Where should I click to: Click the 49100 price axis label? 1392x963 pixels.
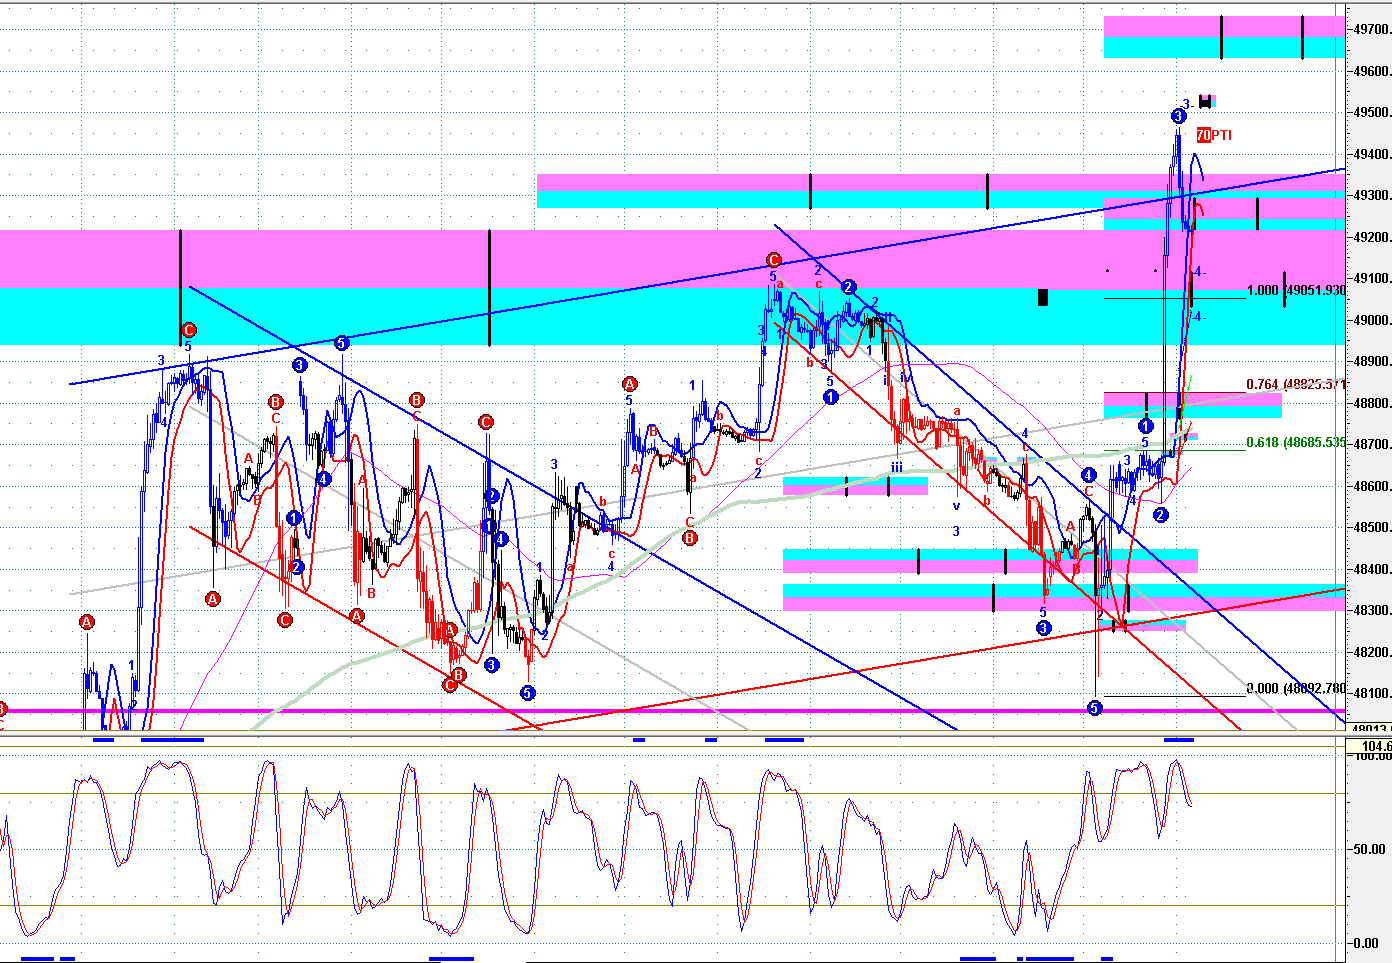point(1371,279)
